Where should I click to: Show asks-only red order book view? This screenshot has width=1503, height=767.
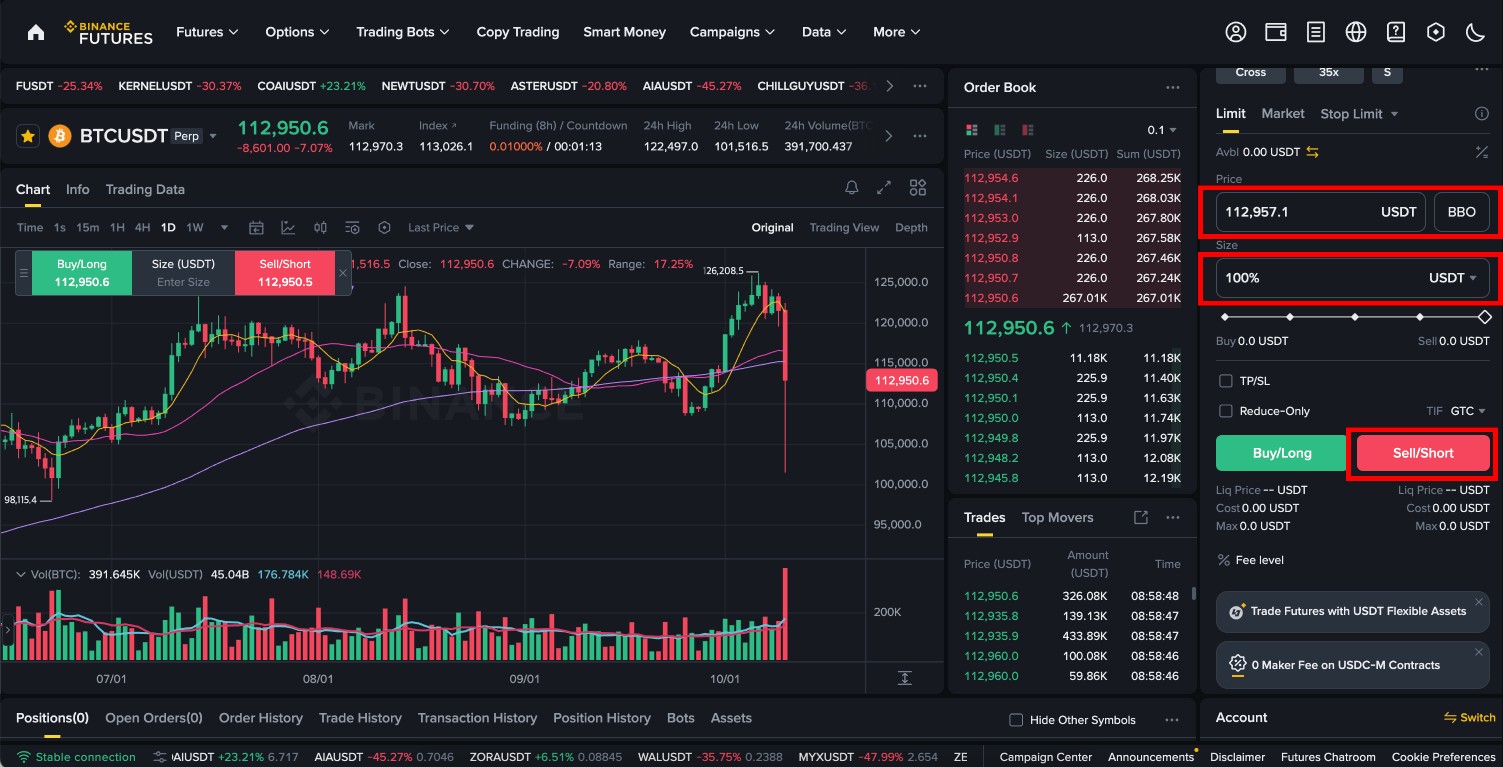(x=1027, y=130)
